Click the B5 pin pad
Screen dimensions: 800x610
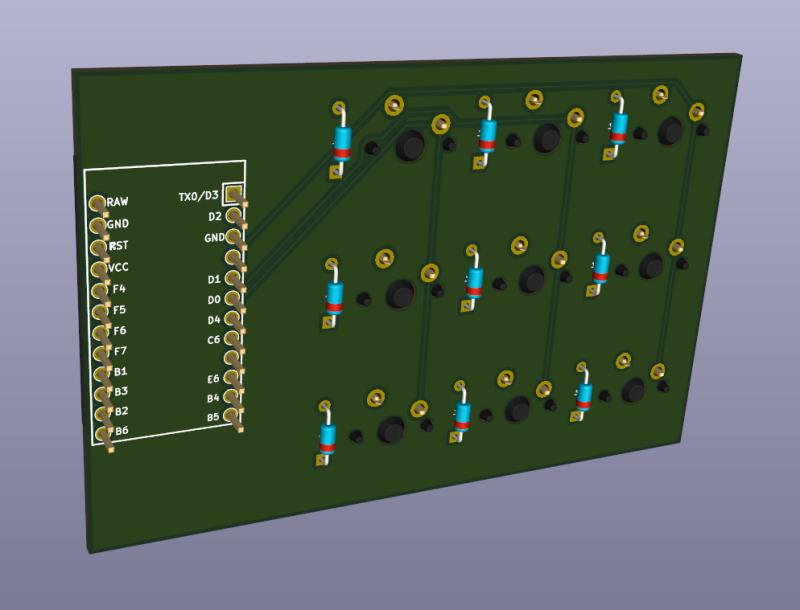pos(232,415)
